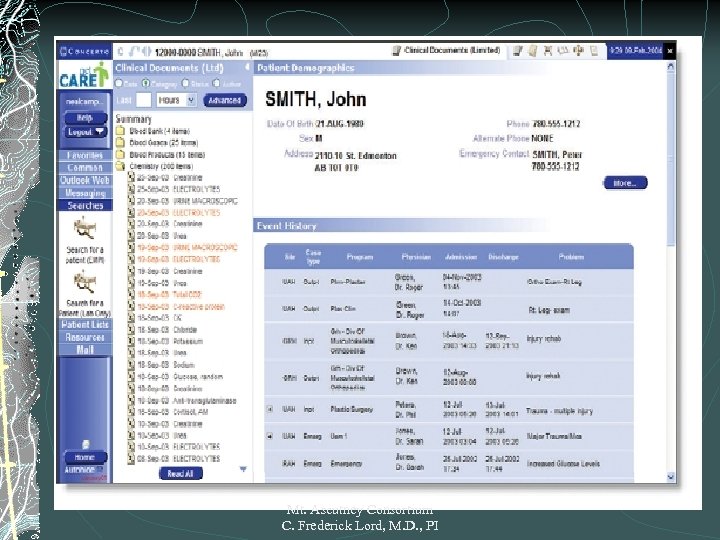Viewport: 720px width, 540px height.
Task: Open the Mail menu
Action: pyautogui.click(x=85, y=350)
